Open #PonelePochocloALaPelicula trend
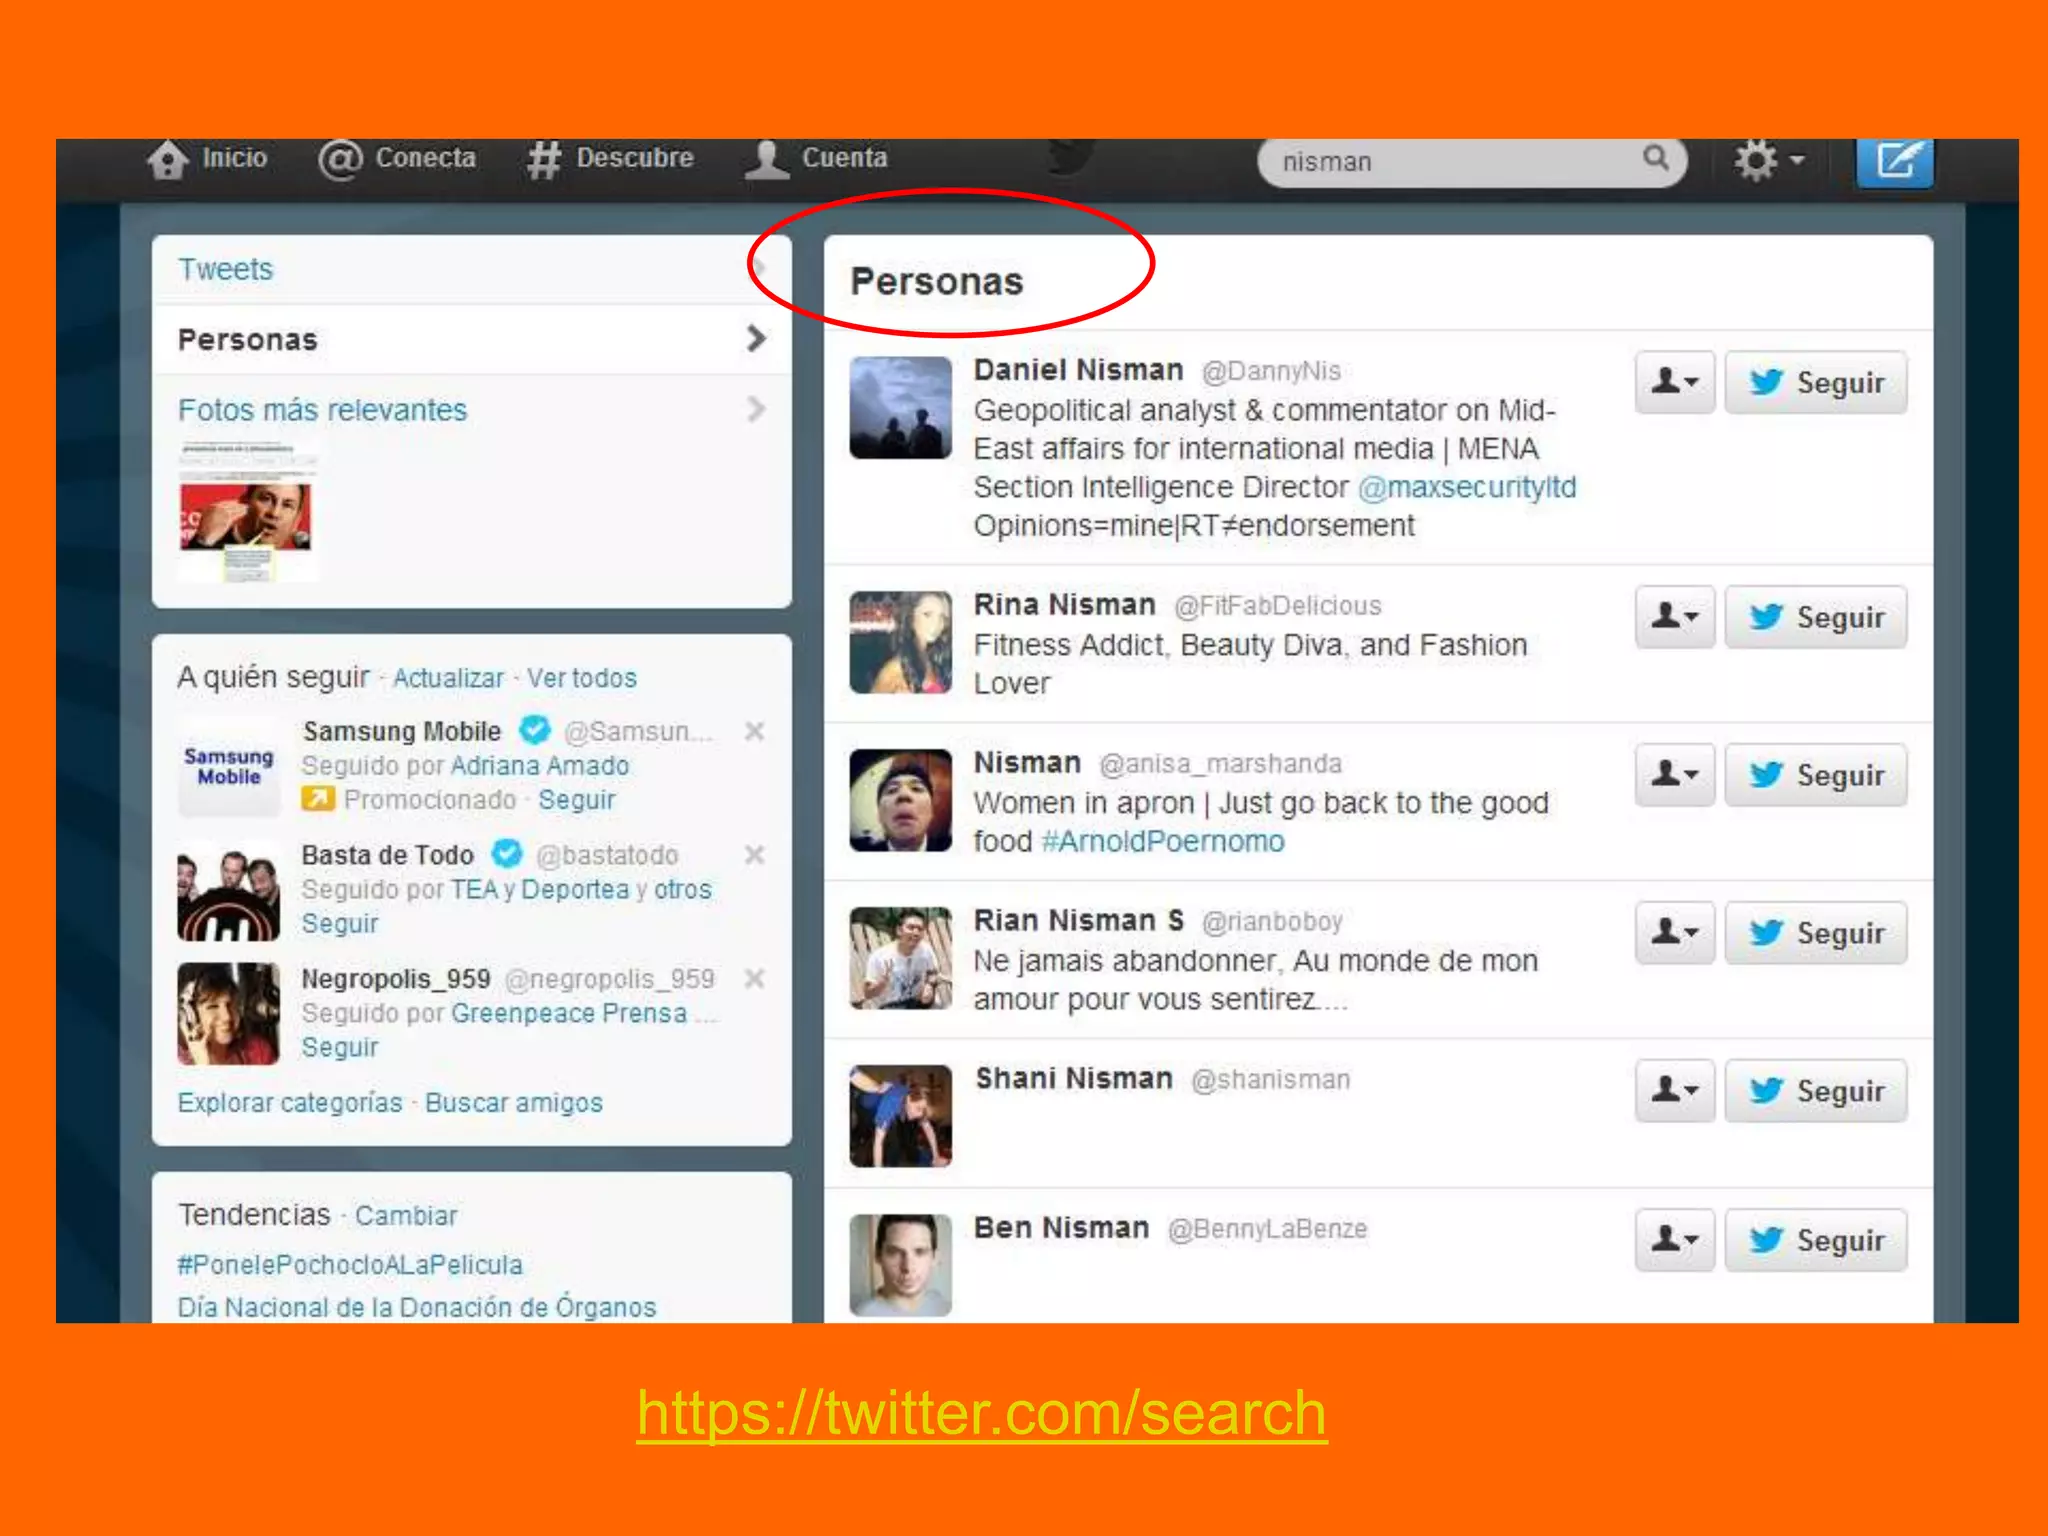The width and height of the screenshot is (2048, 1536). pos(350,1265)
